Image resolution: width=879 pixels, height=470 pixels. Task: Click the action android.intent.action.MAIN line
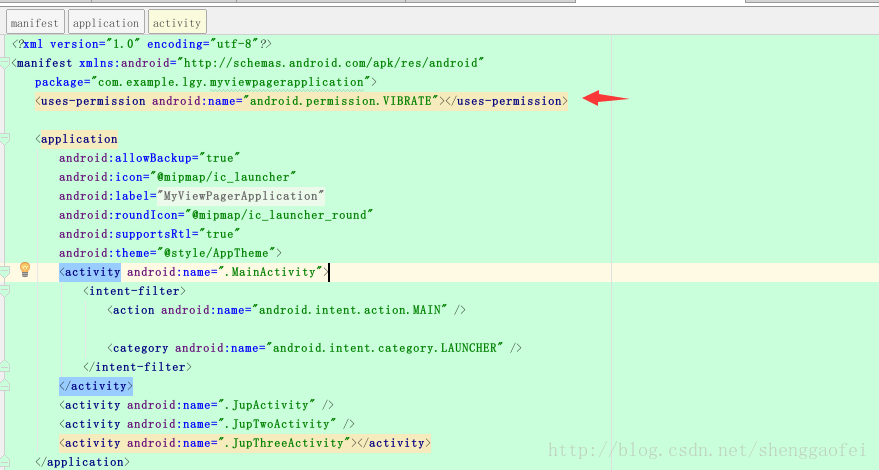pyautogui.click(x=286, y=310)
